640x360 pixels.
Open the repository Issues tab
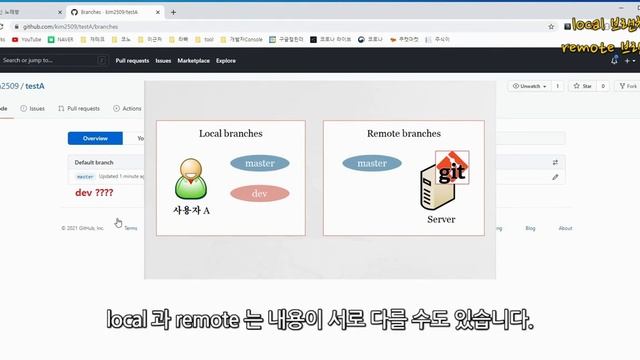tap(33, 109)
